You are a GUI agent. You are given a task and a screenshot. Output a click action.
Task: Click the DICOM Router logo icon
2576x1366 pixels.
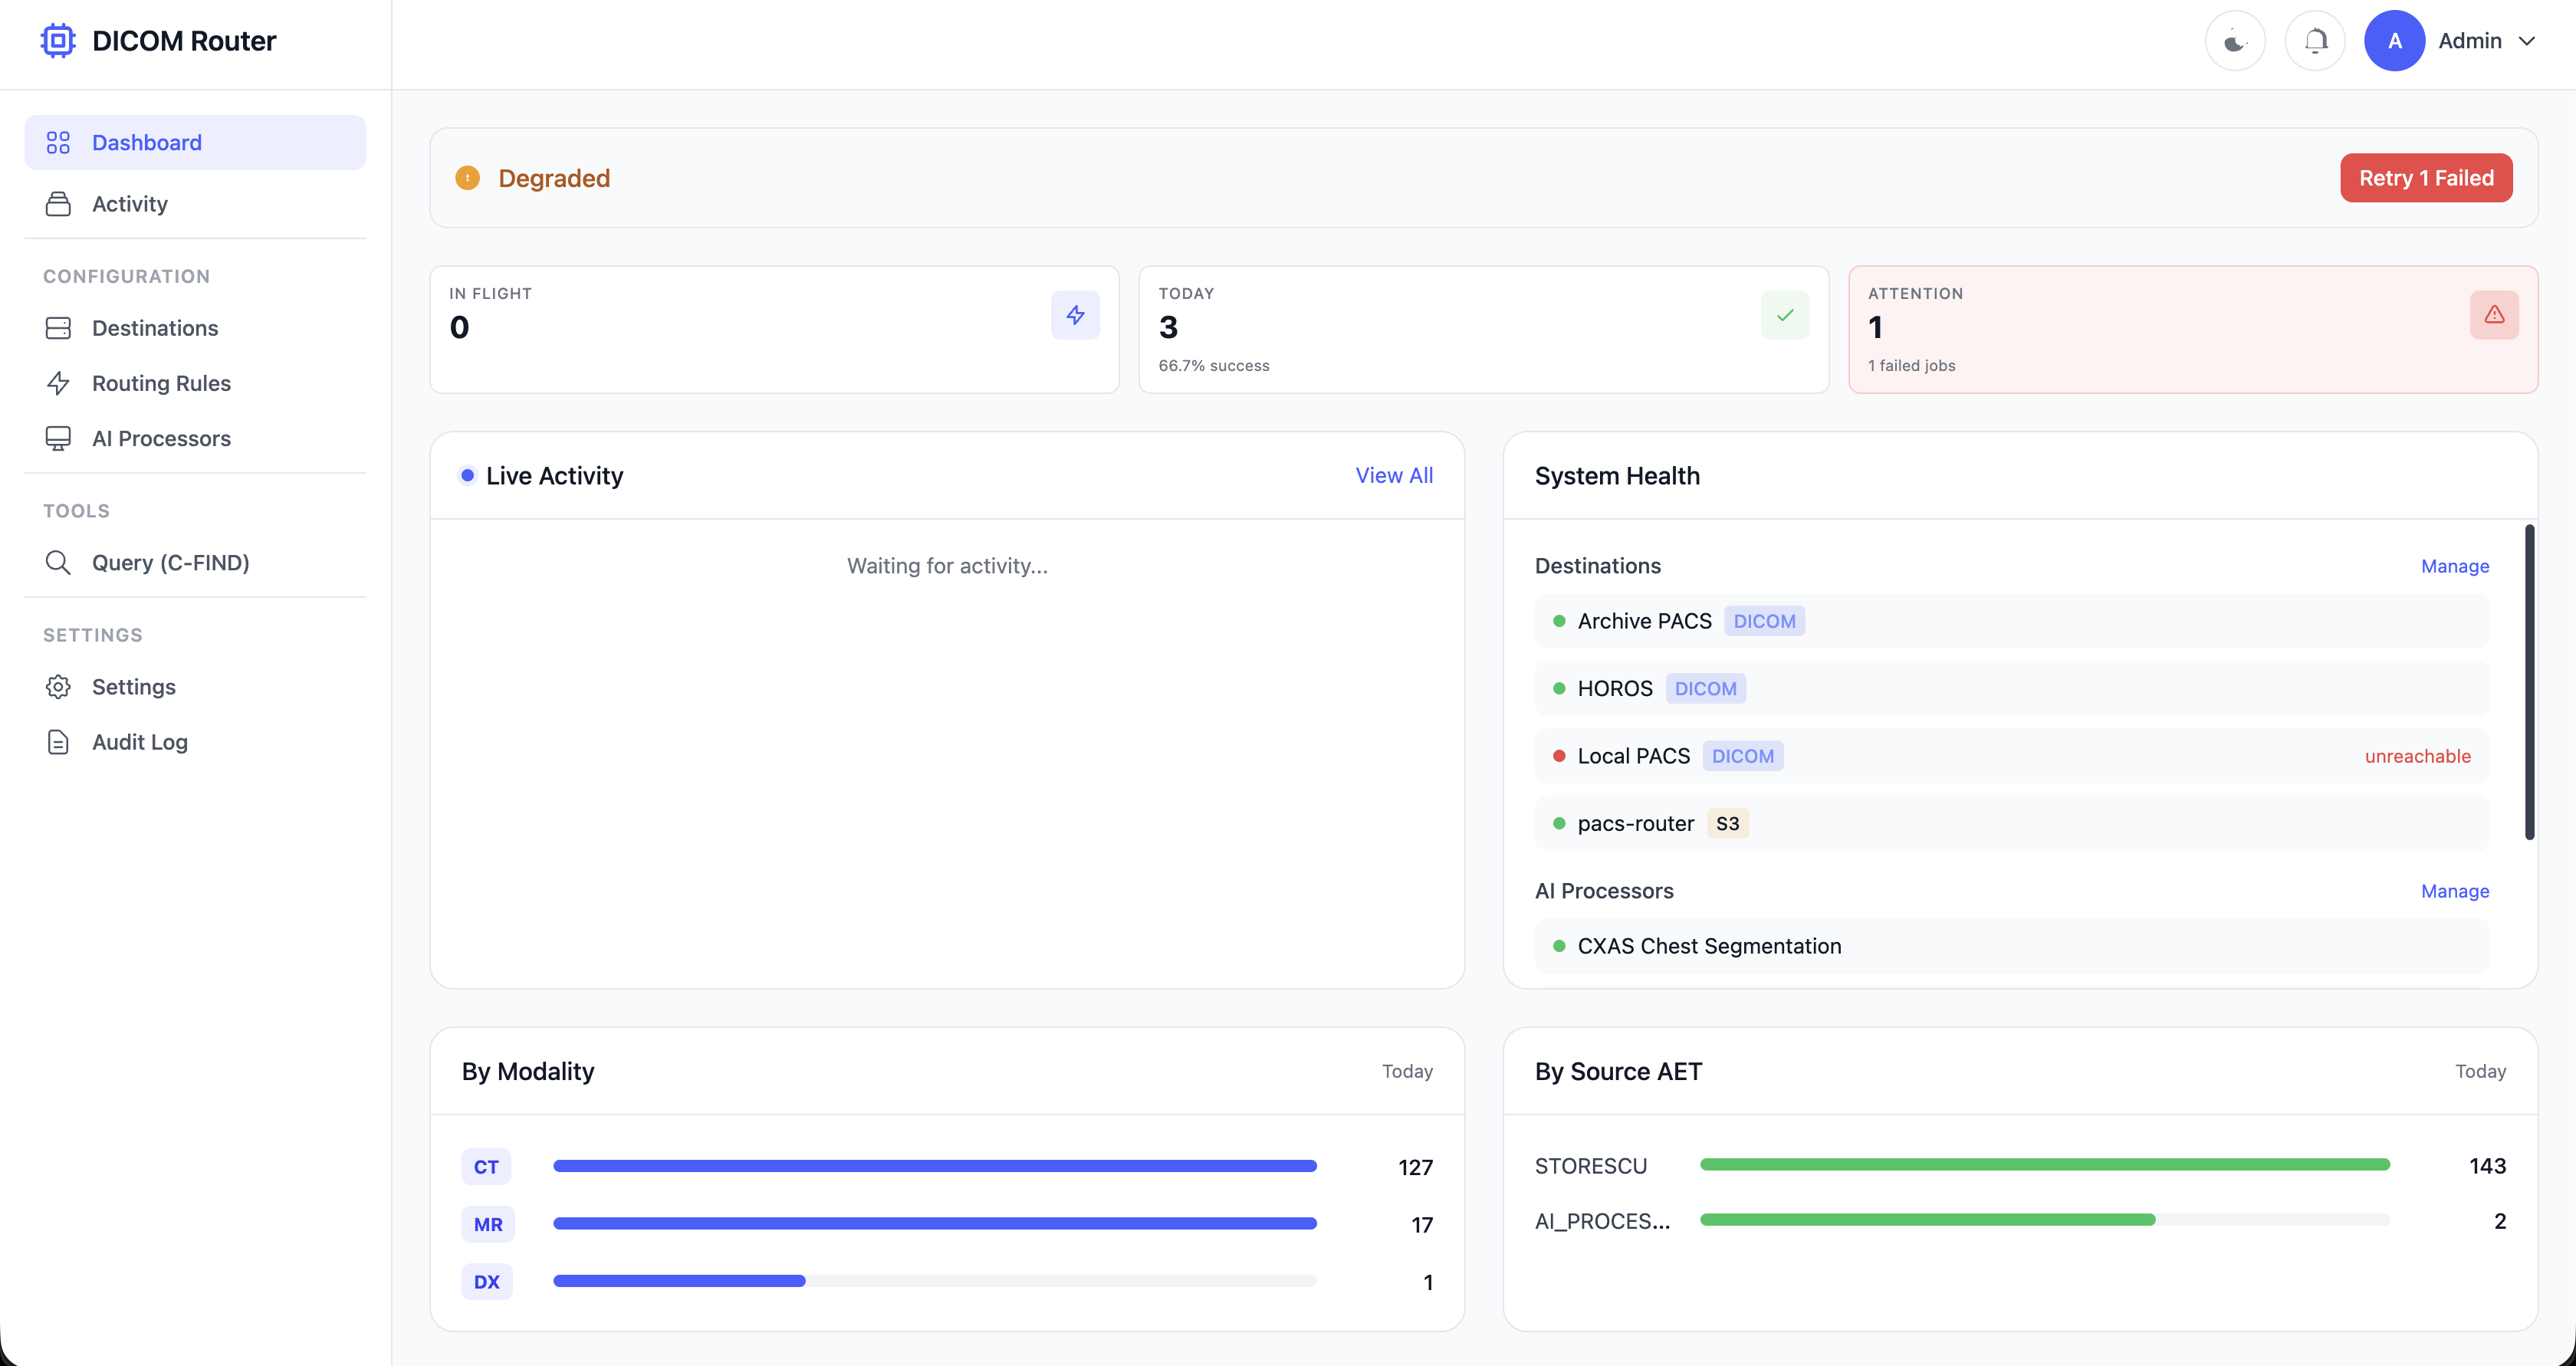tap(57, 40)
